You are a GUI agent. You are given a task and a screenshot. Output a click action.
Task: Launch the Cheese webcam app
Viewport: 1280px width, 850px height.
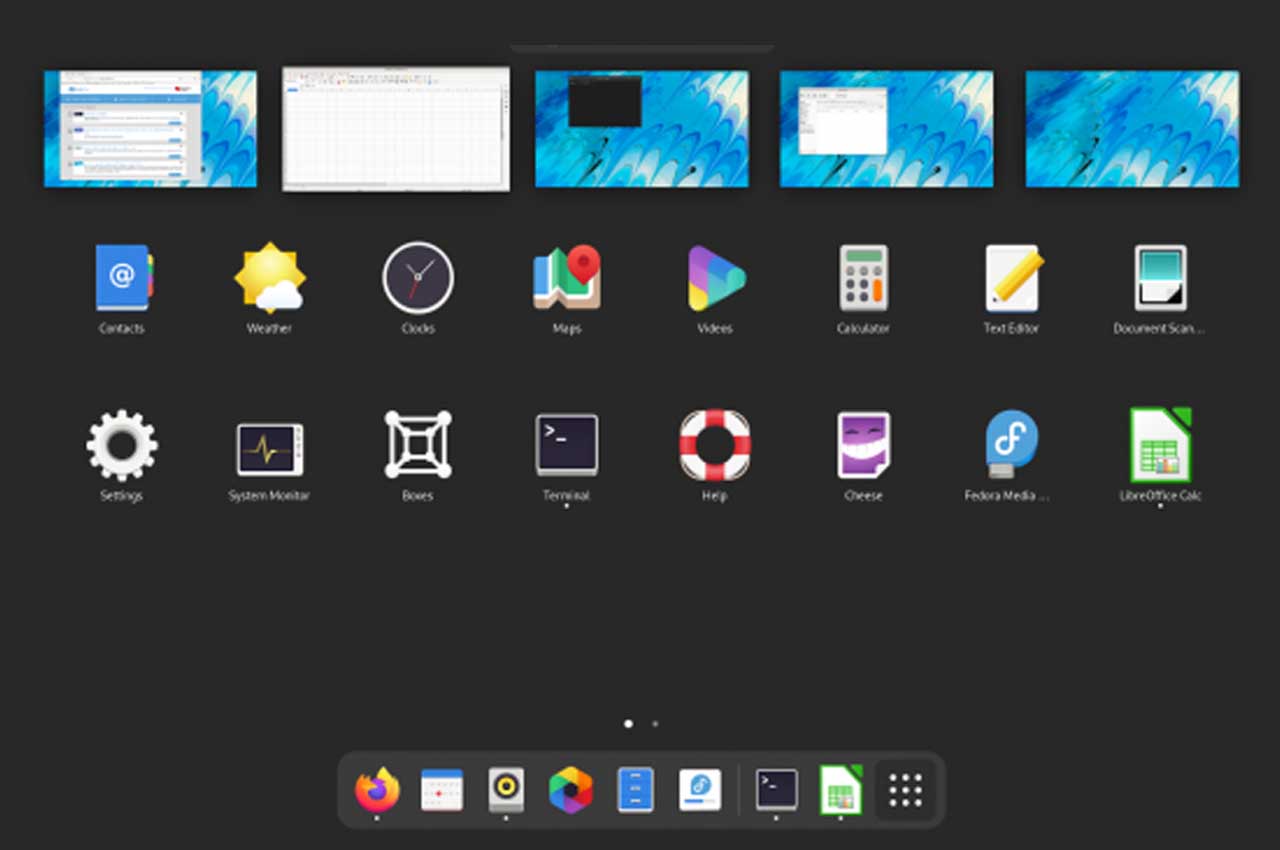tap(863, 445)
